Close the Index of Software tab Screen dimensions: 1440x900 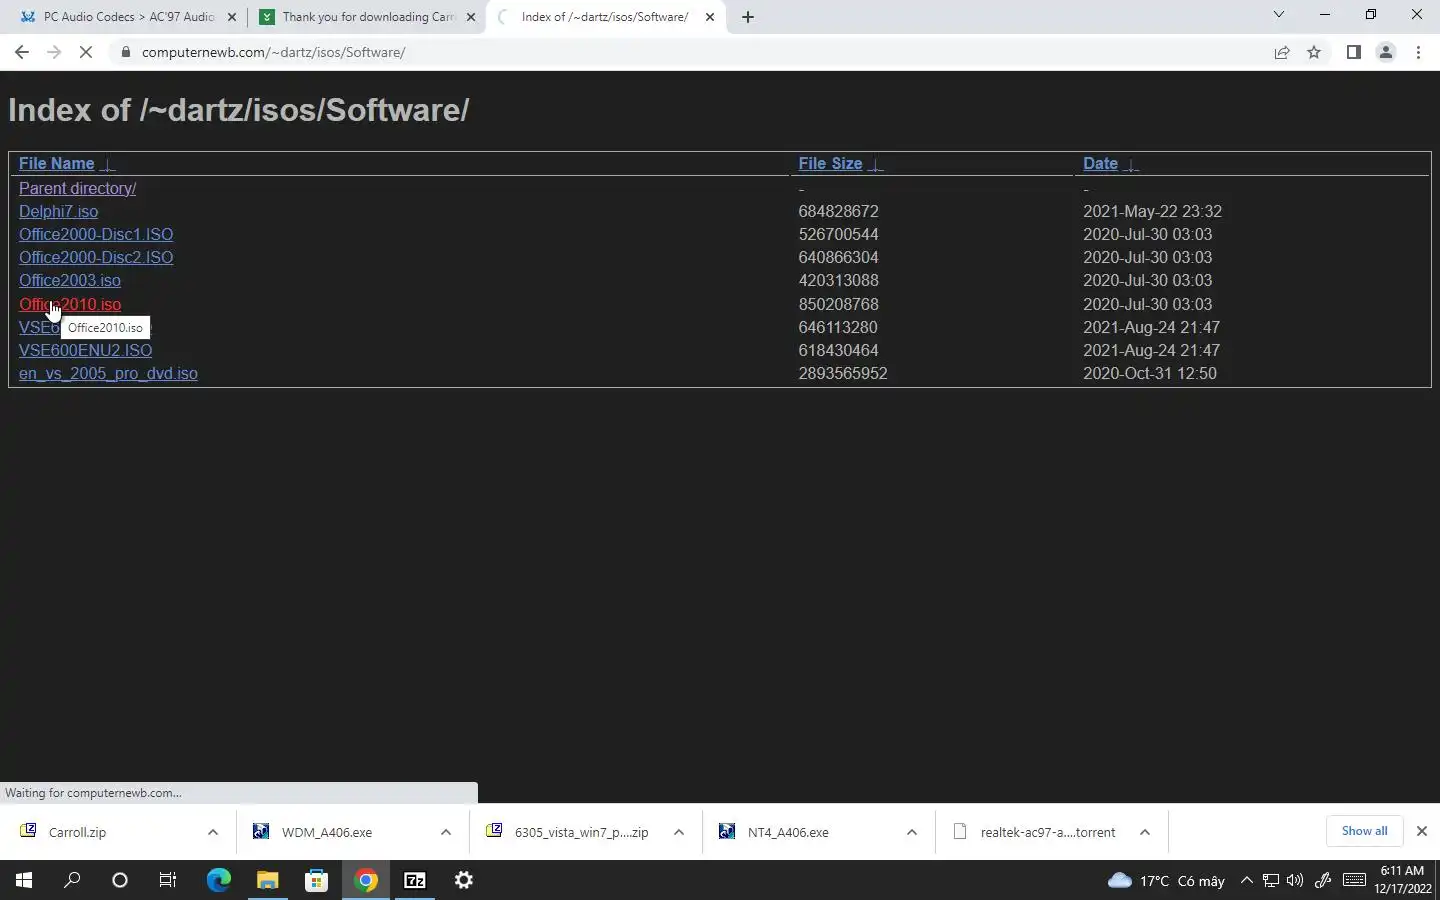[710, 17]
